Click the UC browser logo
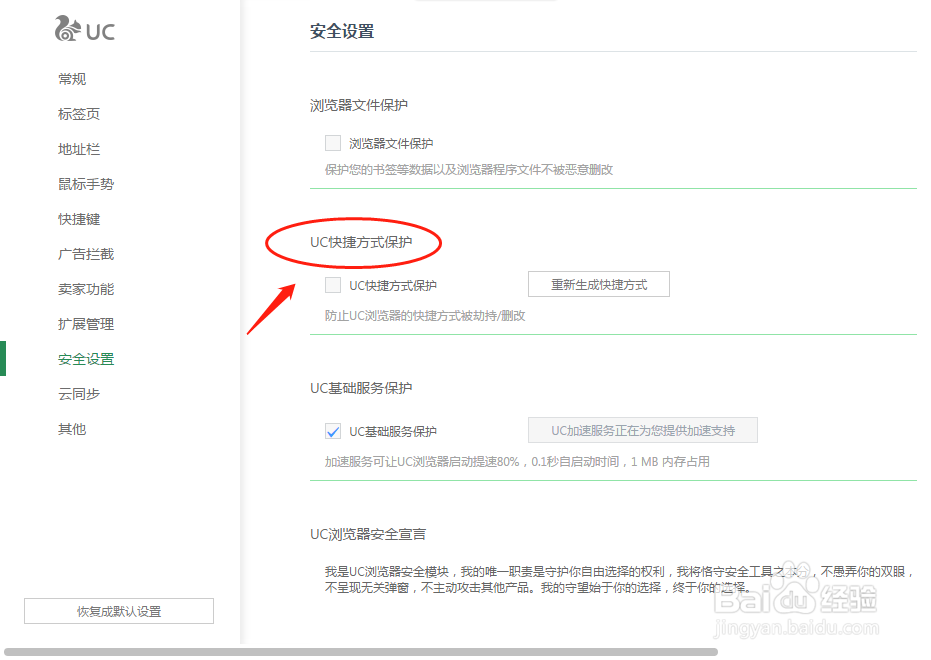 tap(84, 29)
